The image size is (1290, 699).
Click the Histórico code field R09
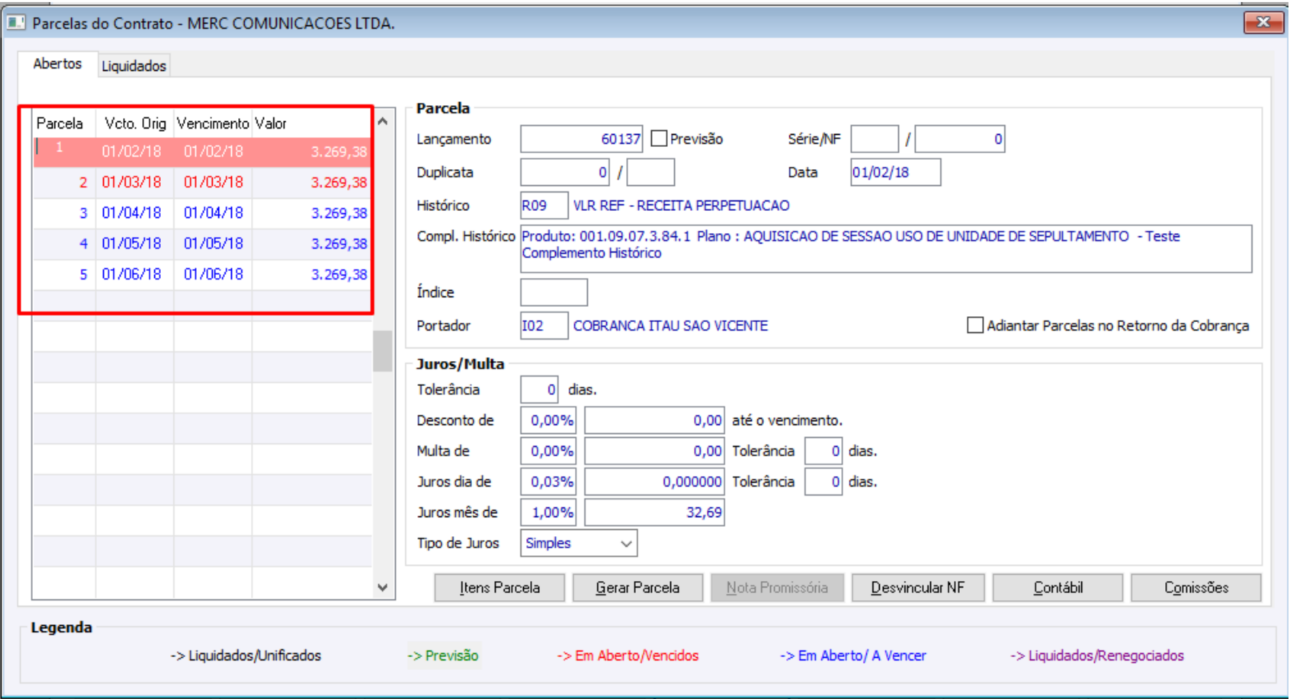click(544, 205)
